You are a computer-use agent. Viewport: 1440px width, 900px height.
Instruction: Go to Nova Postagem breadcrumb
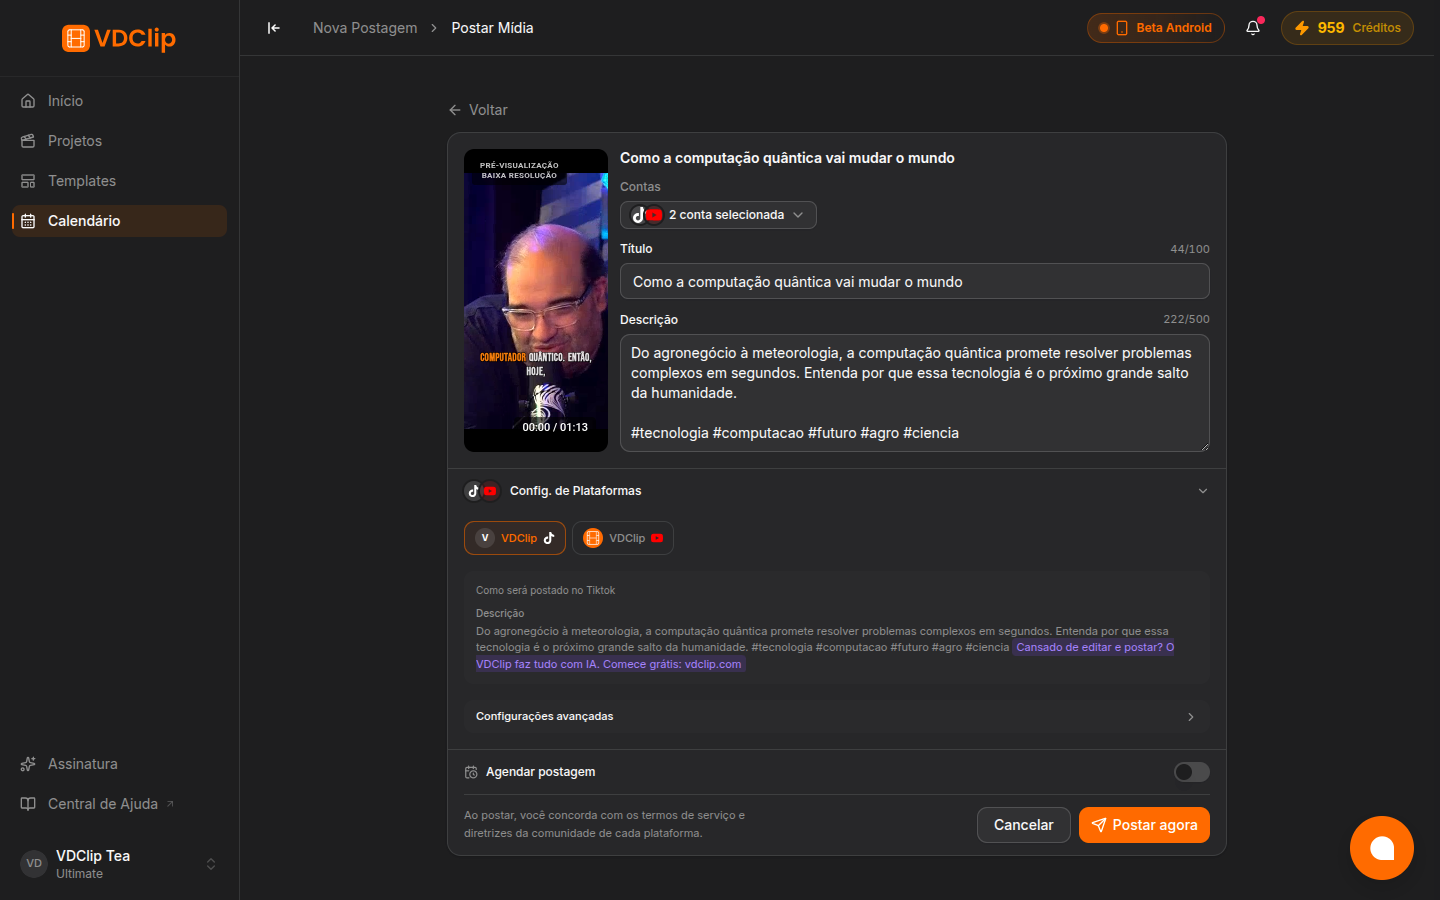click(x=365, y=28)
